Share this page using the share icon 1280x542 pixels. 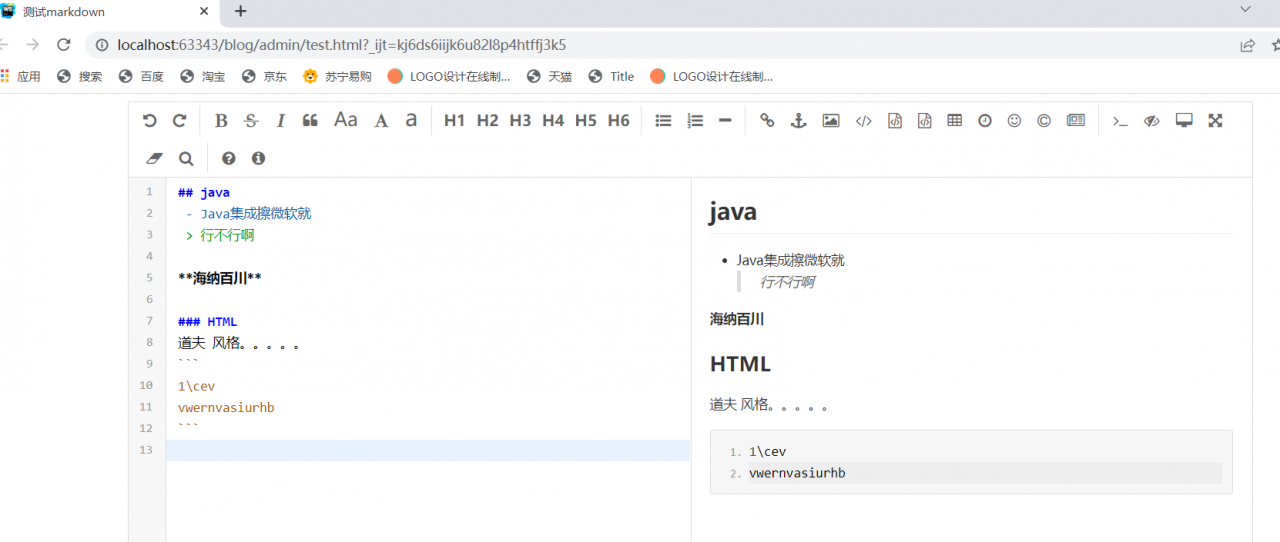1247,45
